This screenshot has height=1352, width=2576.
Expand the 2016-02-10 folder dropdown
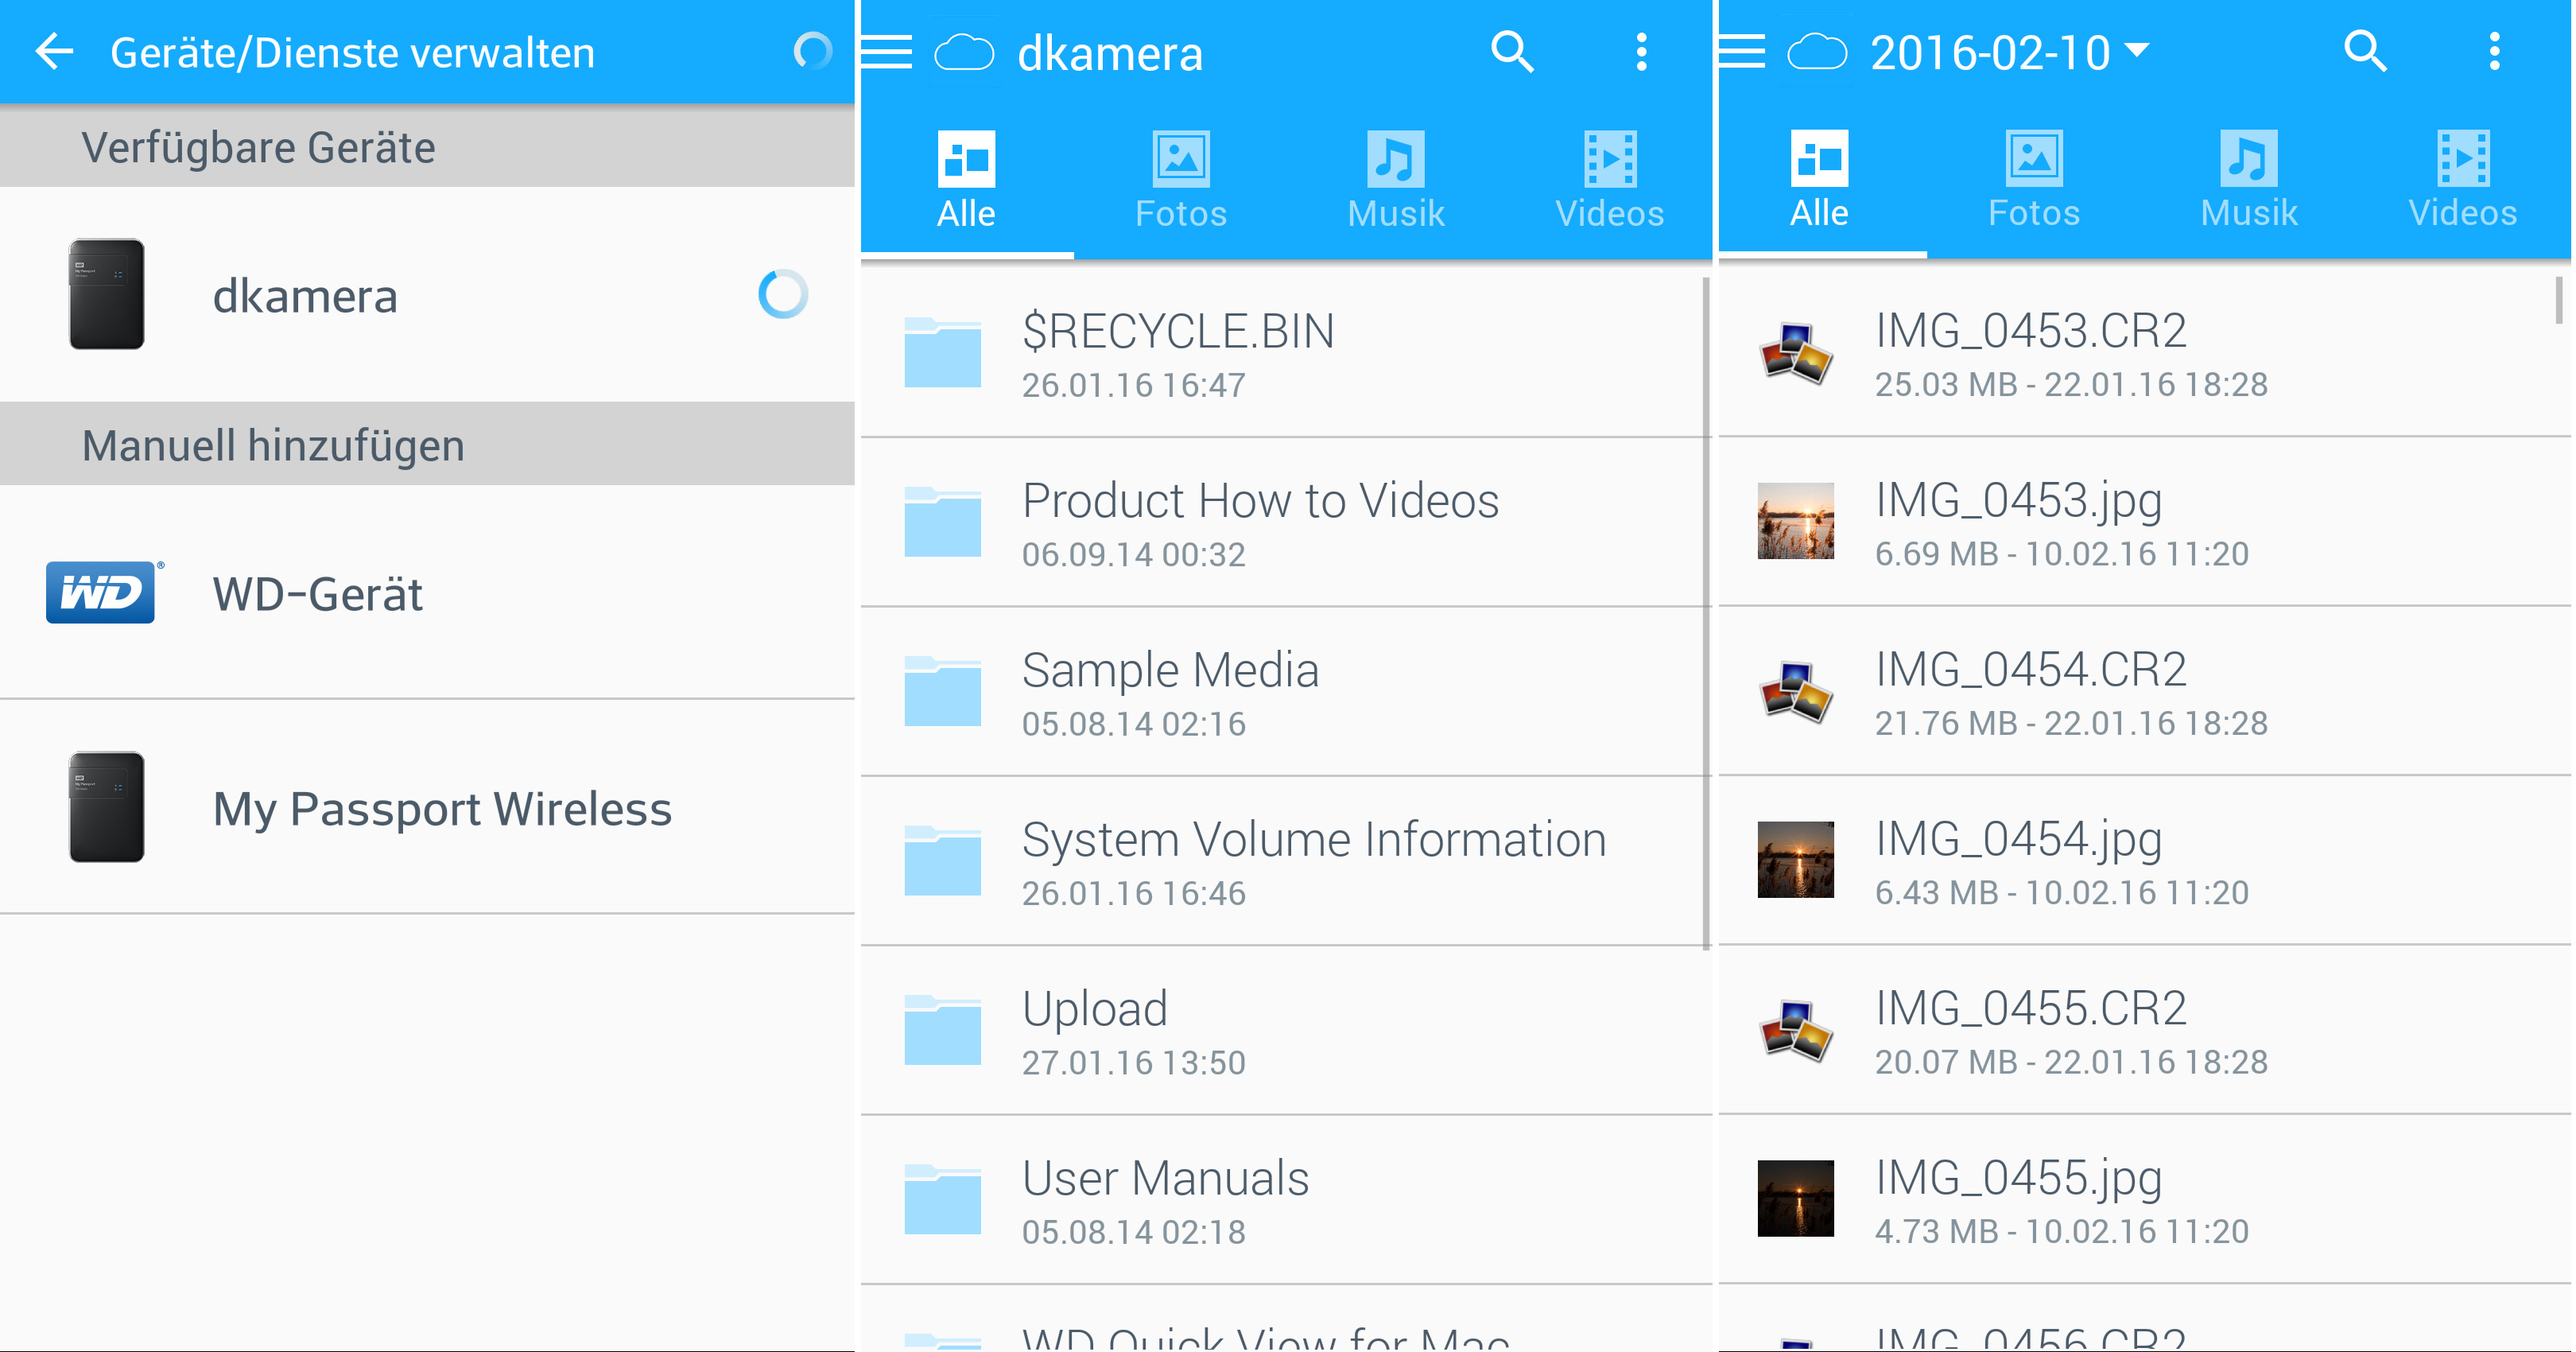pyautogui.click(x=2136, y=50)
